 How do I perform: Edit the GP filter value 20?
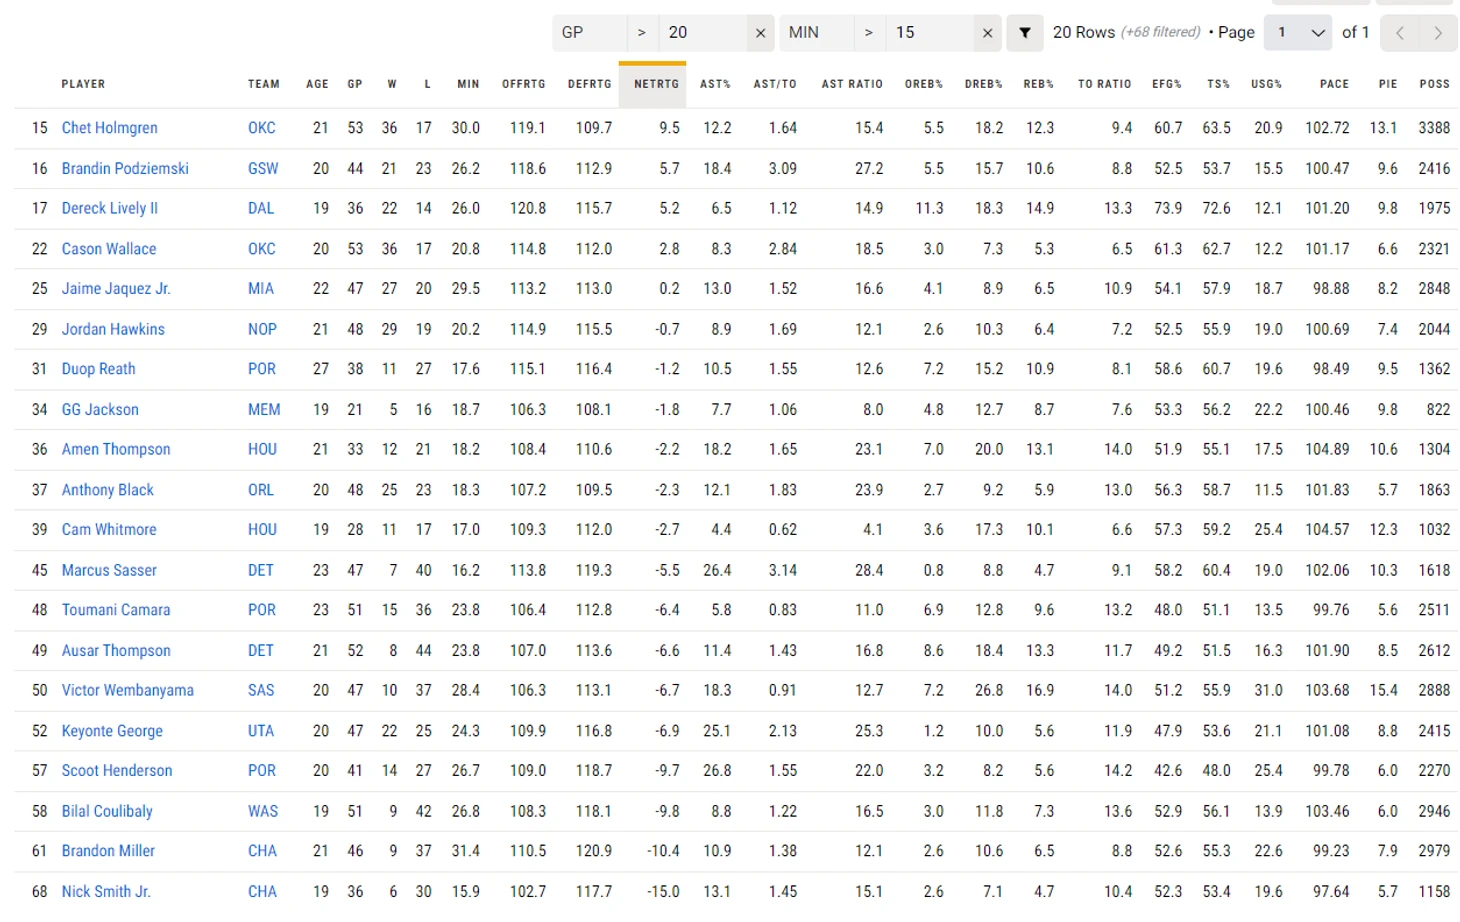point(703,33)
